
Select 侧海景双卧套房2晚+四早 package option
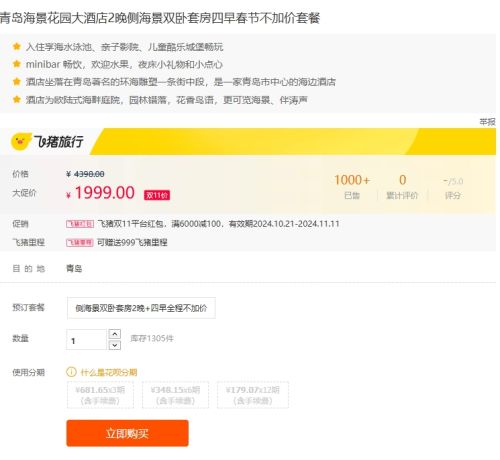click(x=141, y=308)
